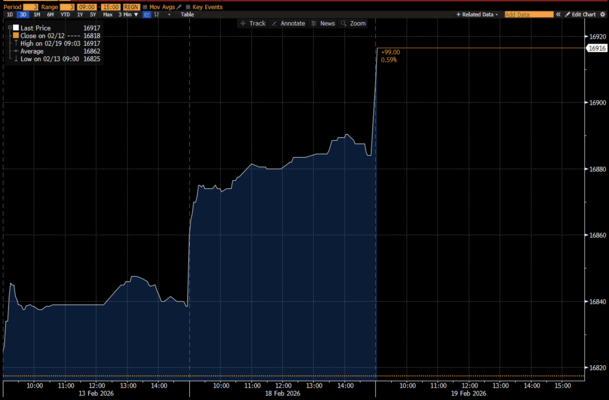609x400 pixels.
Task: Select the Zoom magnifier tool
Action: tap(353, 23)
